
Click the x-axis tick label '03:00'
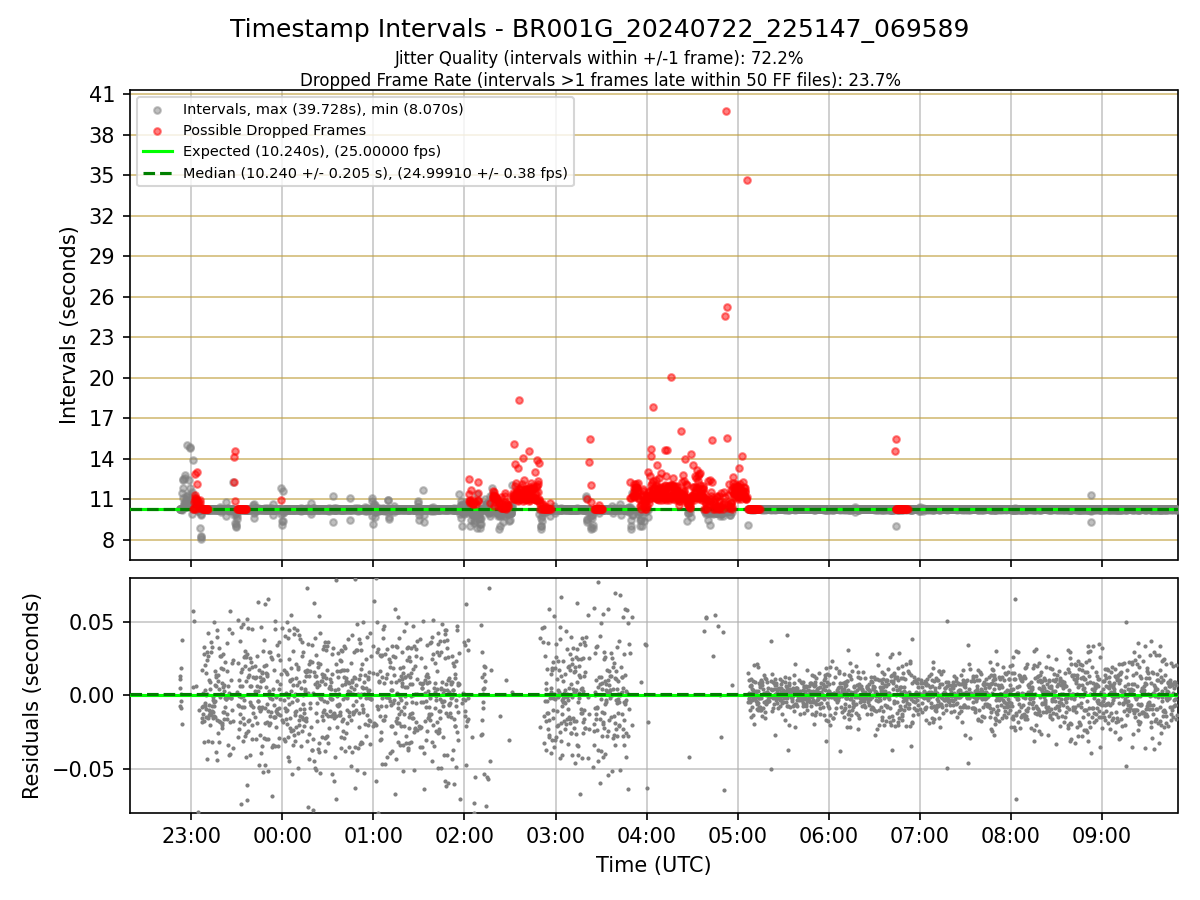coord(555,834)
